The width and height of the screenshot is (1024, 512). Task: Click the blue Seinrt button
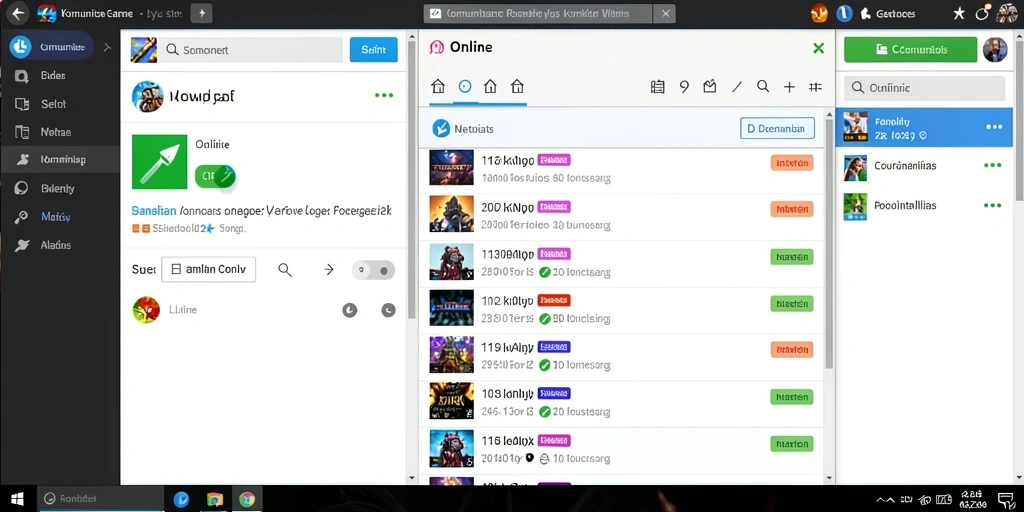(374, 50)
